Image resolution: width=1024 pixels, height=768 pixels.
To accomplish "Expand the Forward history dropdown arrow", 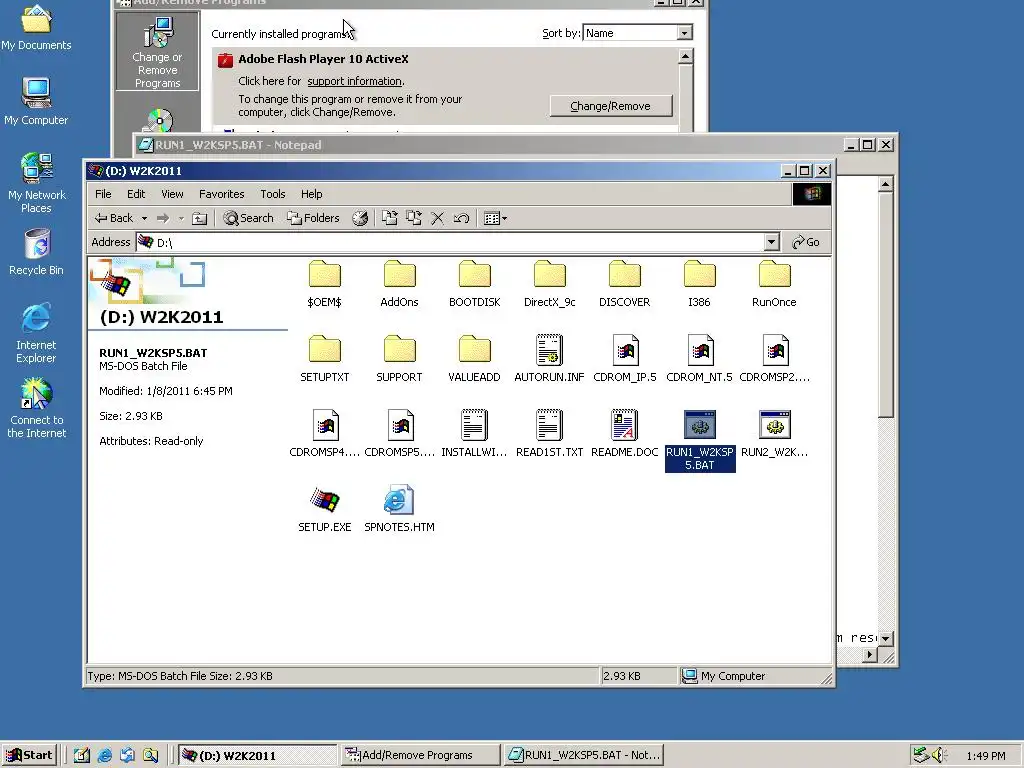I will (x=181, y=219).
